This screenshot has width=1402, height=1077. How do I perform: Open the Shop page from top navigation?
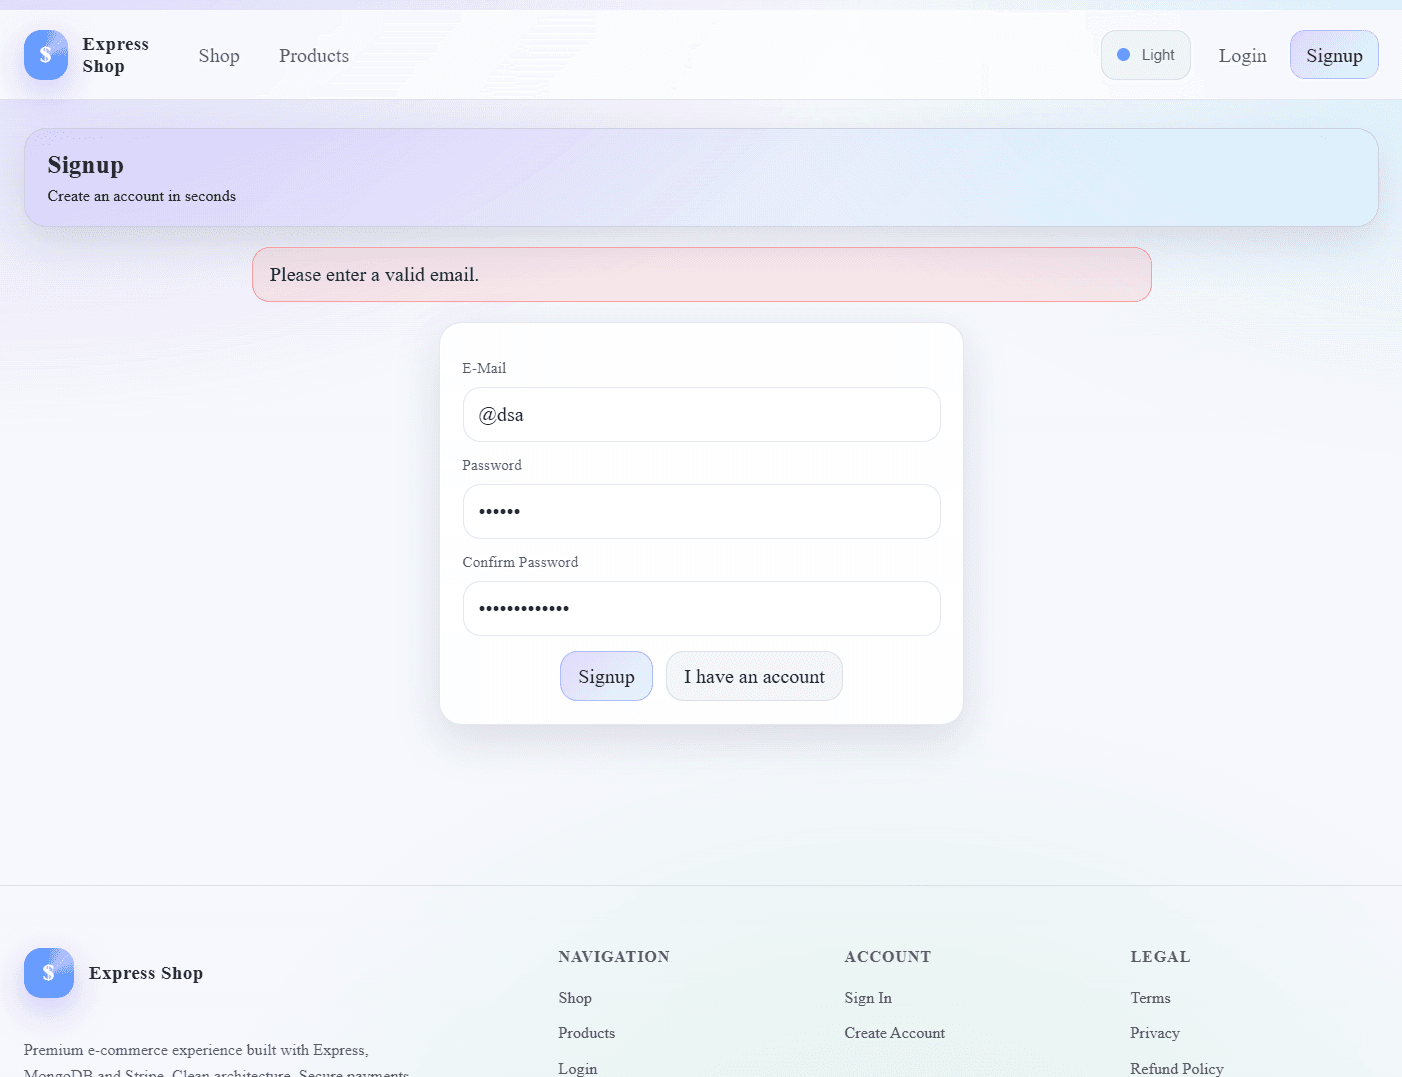click(219, 56)
